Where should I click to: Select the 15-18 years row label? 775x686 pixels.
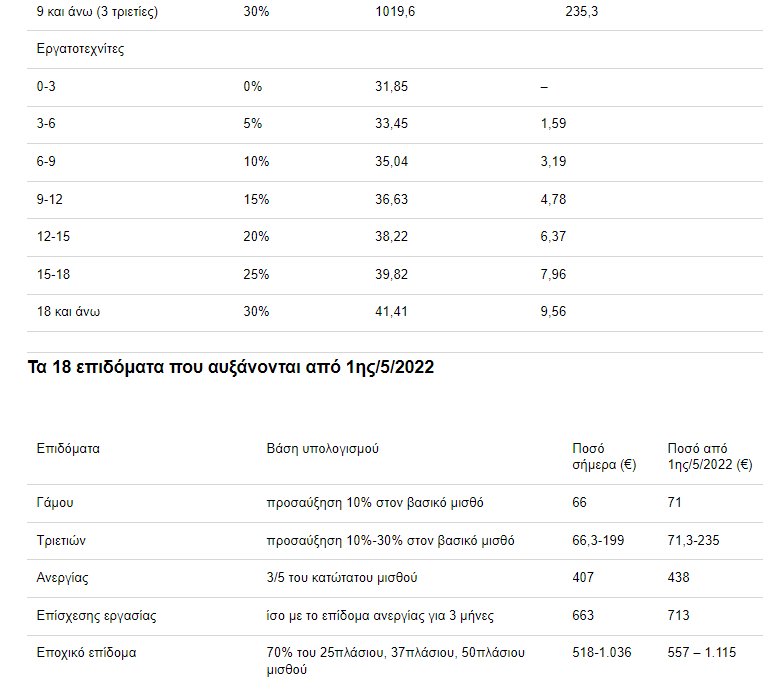[x=53, y=274]
